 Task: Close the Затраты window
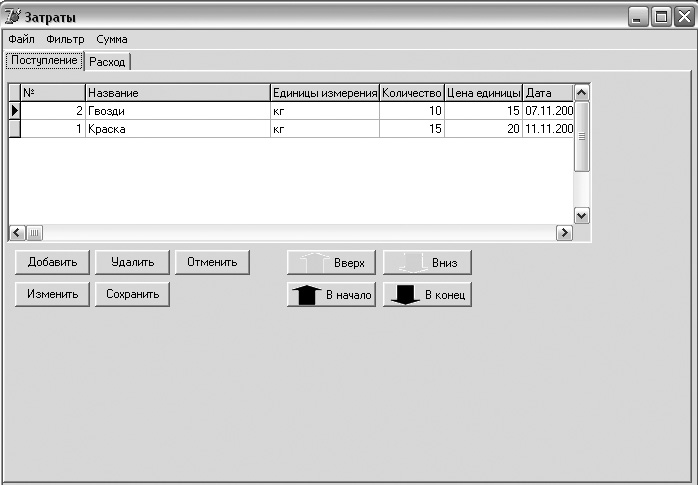[684, 17]
